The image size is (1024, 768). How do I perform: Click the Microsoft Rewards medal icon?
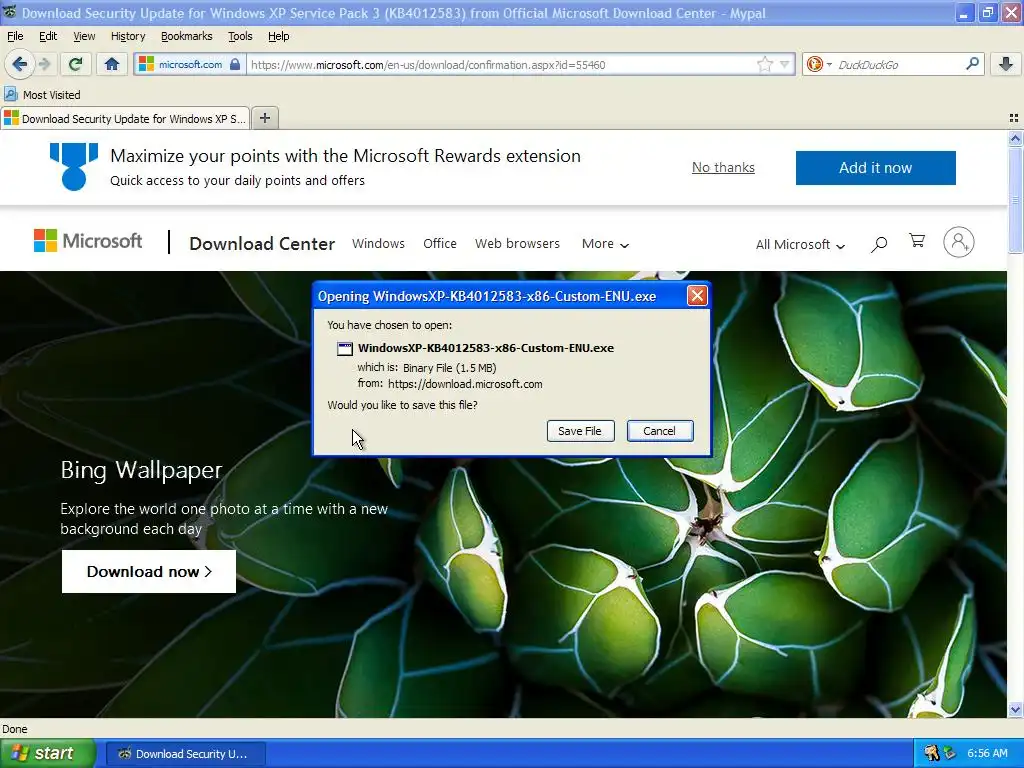(74, 167)
